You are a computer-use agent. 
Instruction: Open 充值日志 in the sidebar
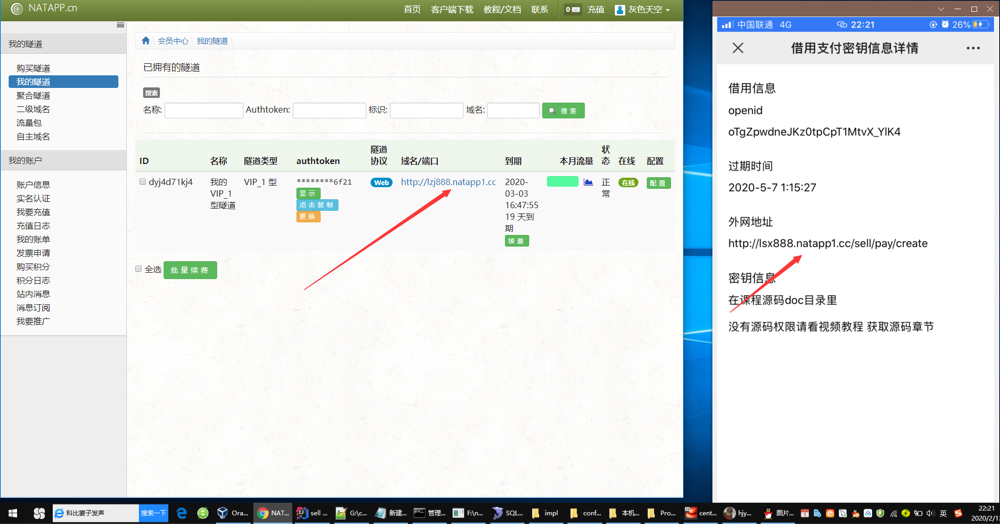pos(33,226)
